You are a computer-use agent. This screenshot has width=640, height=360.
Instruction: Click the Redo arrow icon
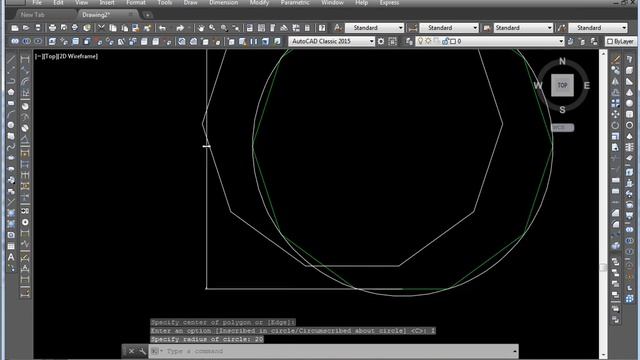coord(180,28)
